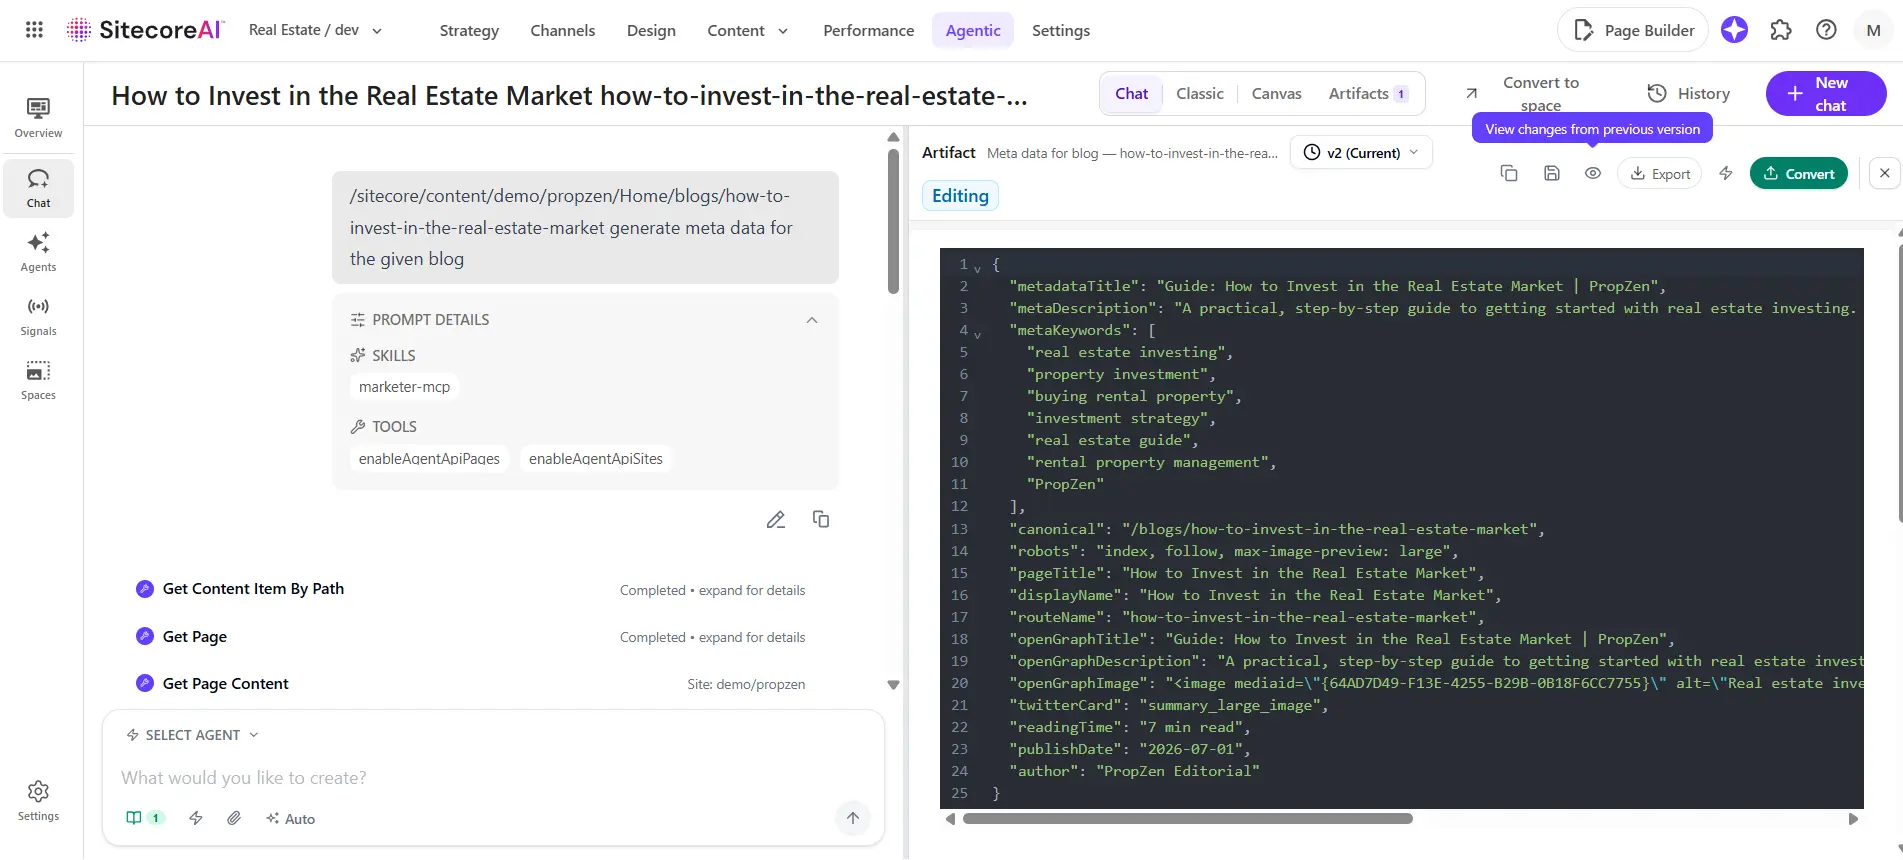Open the Strategy menu
1903x860 pixels.
tap(469, 30)
